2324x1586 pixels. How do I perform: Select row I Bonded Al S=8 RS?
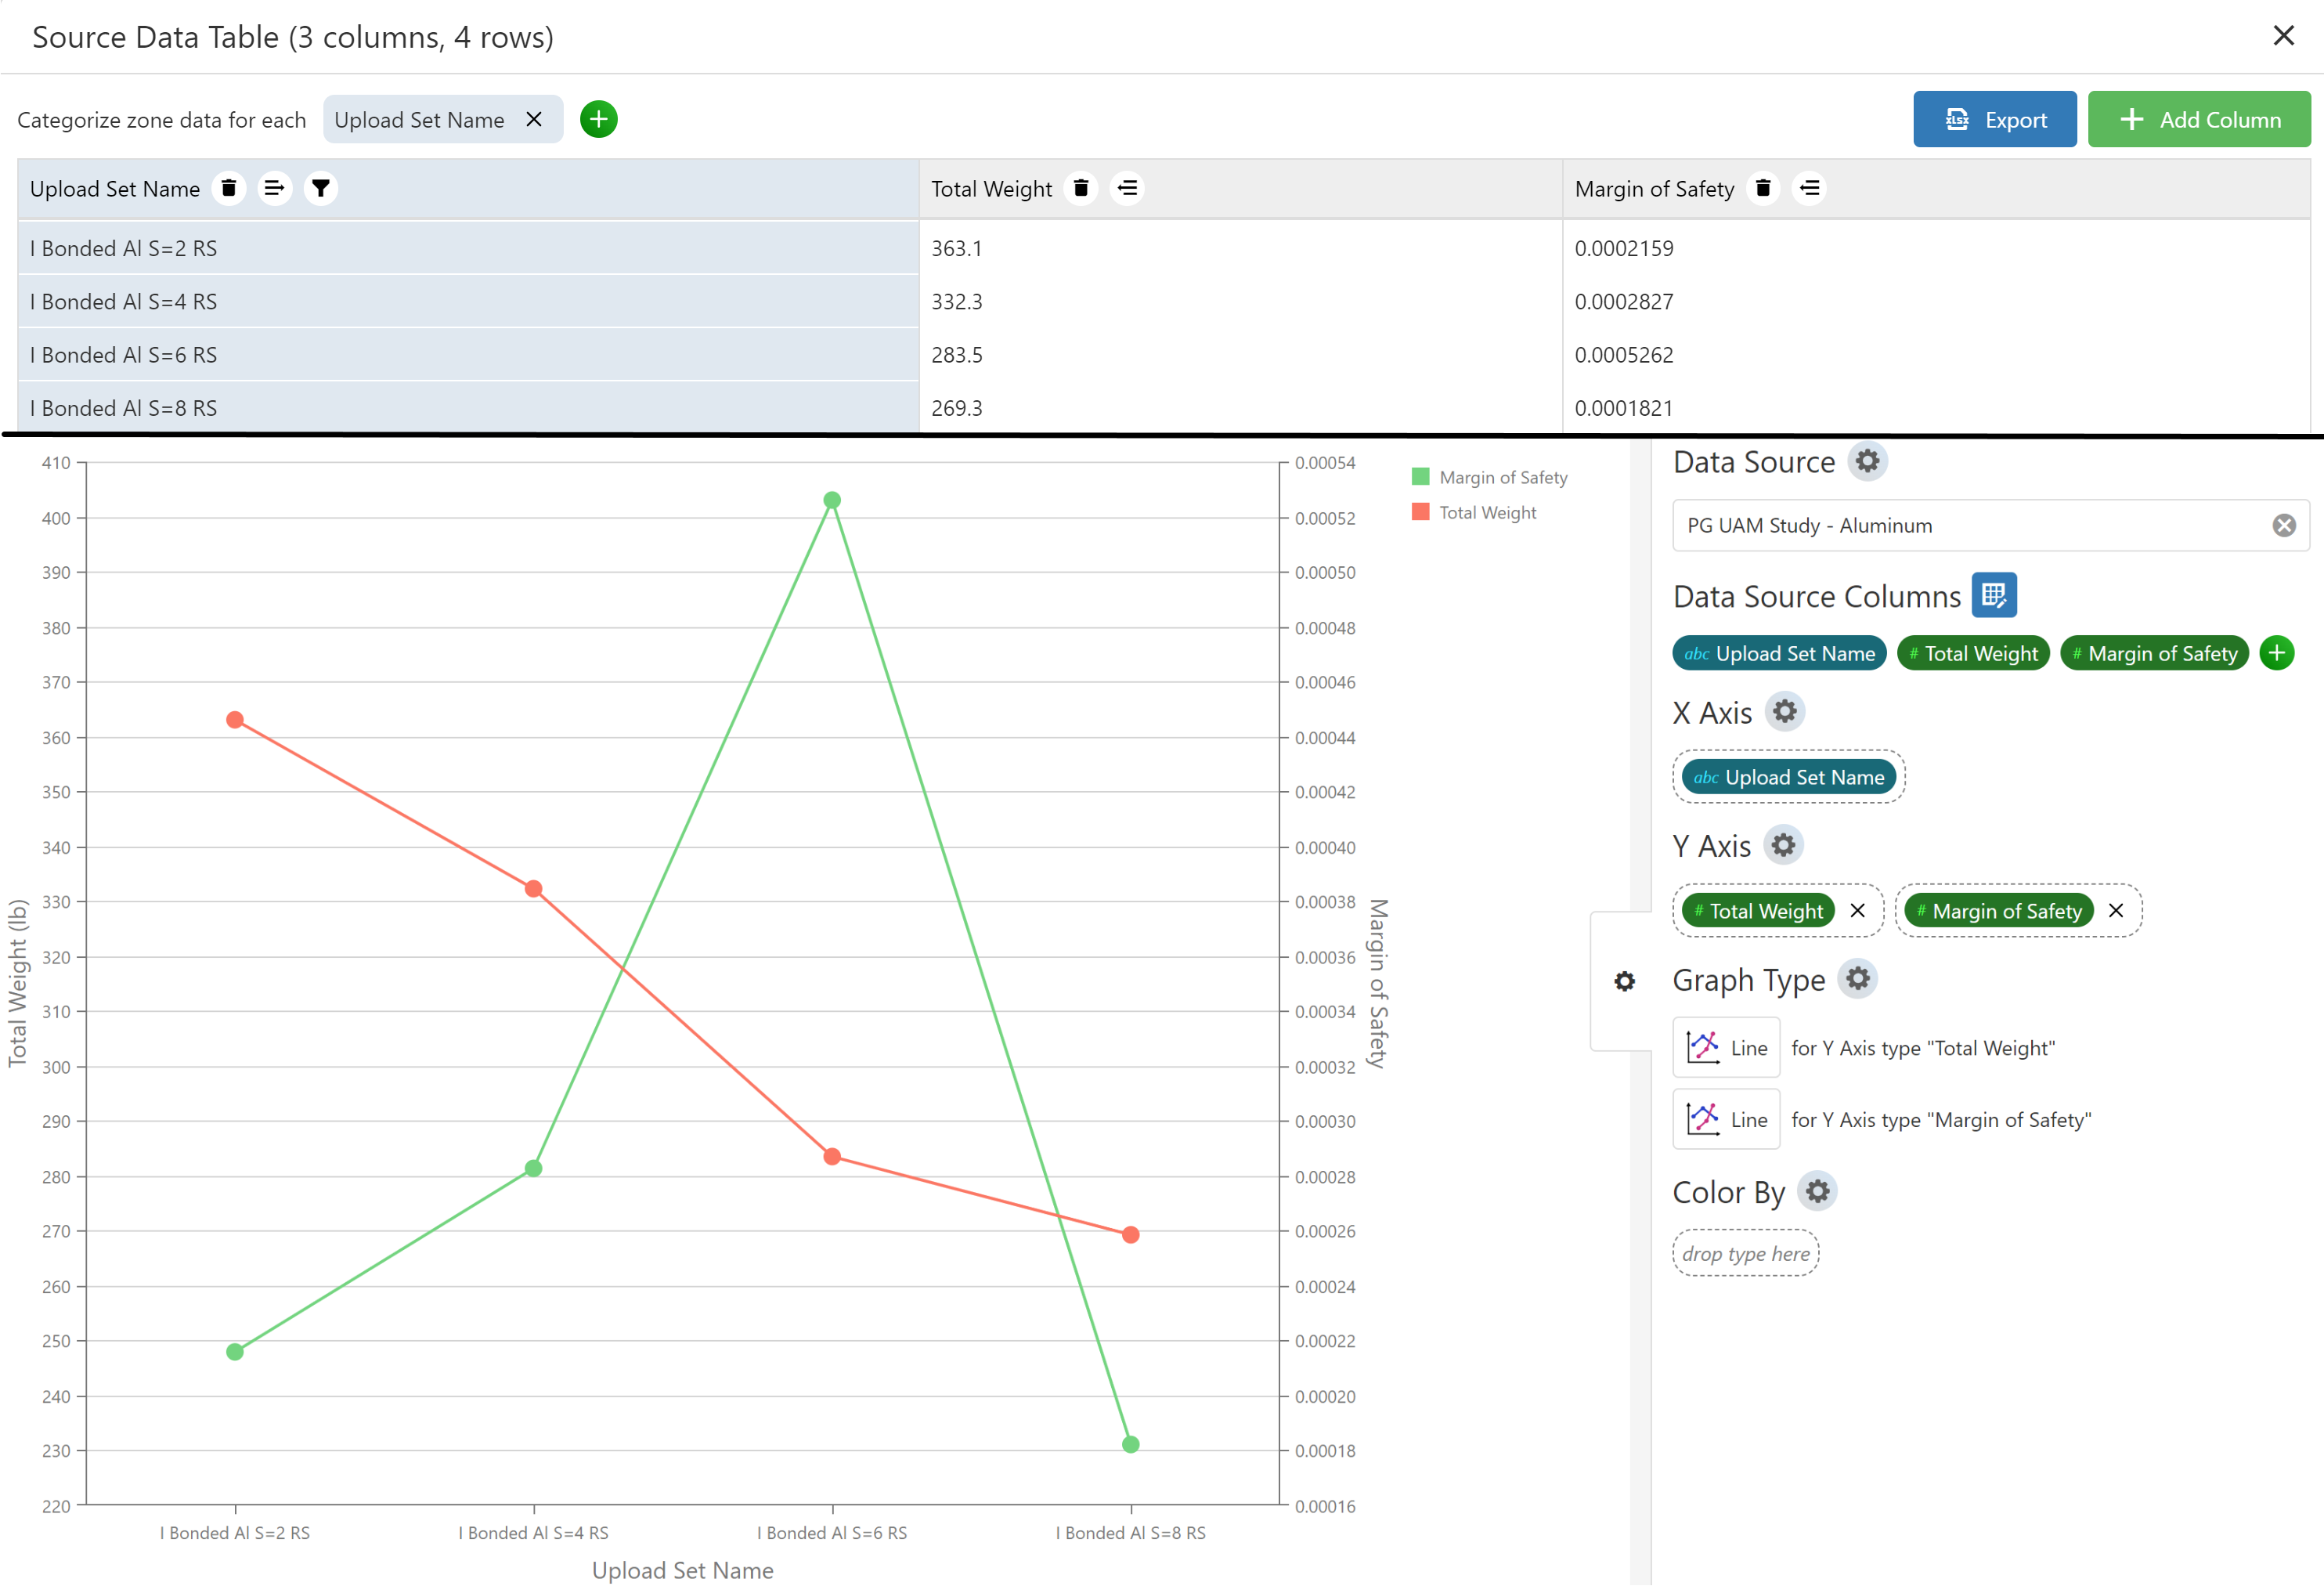click(468, 407)
